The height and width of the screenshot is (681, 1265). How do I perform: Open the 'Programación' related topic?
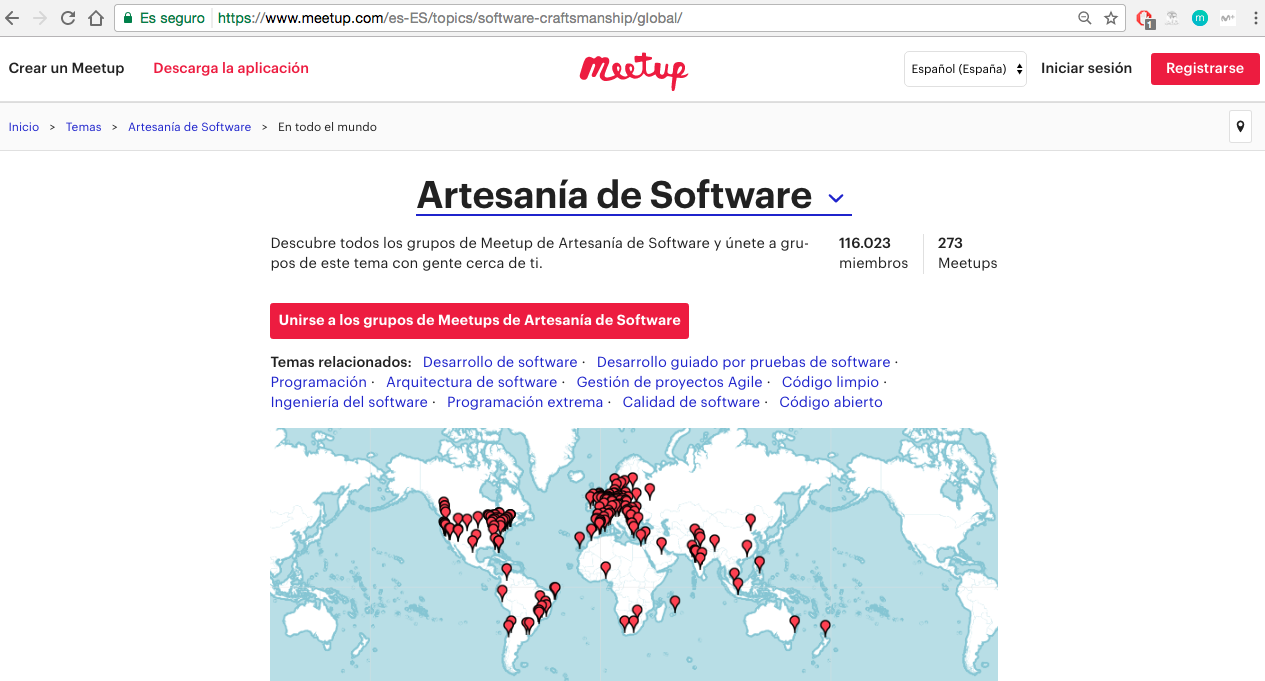coord(319,382)
